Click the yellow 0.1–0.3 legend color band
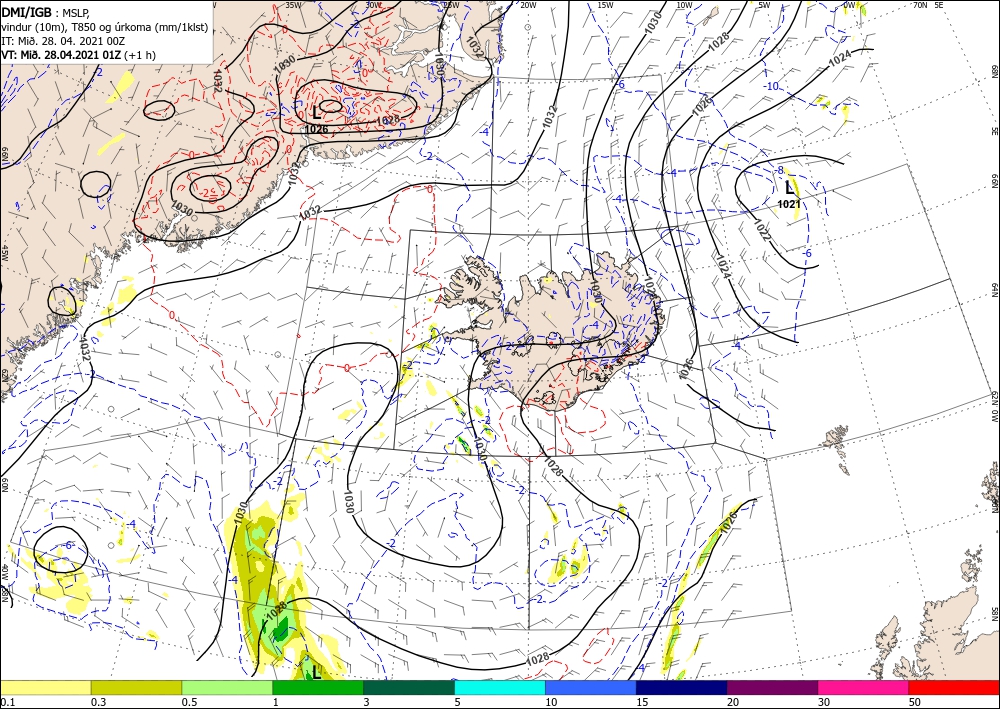 click(45, 687)
